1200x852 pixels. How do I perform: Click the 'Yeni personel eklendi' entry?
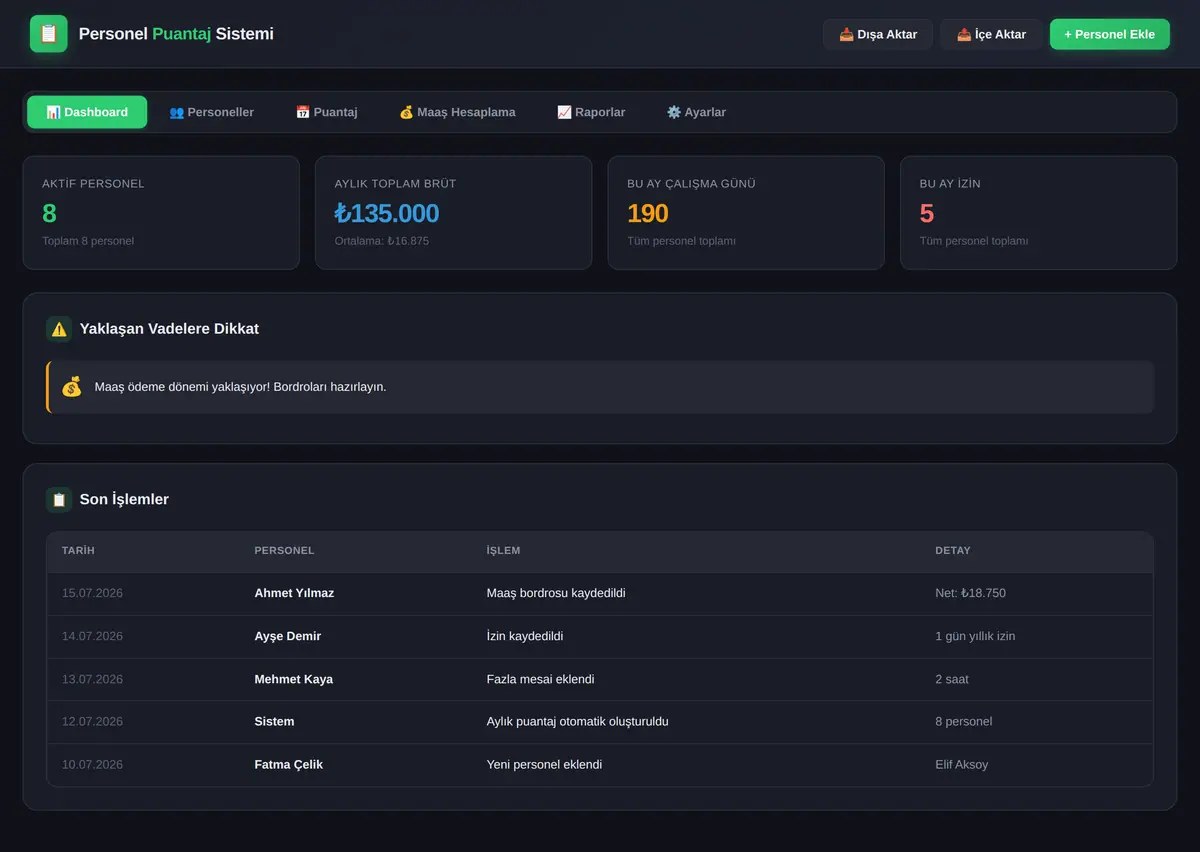545,765
